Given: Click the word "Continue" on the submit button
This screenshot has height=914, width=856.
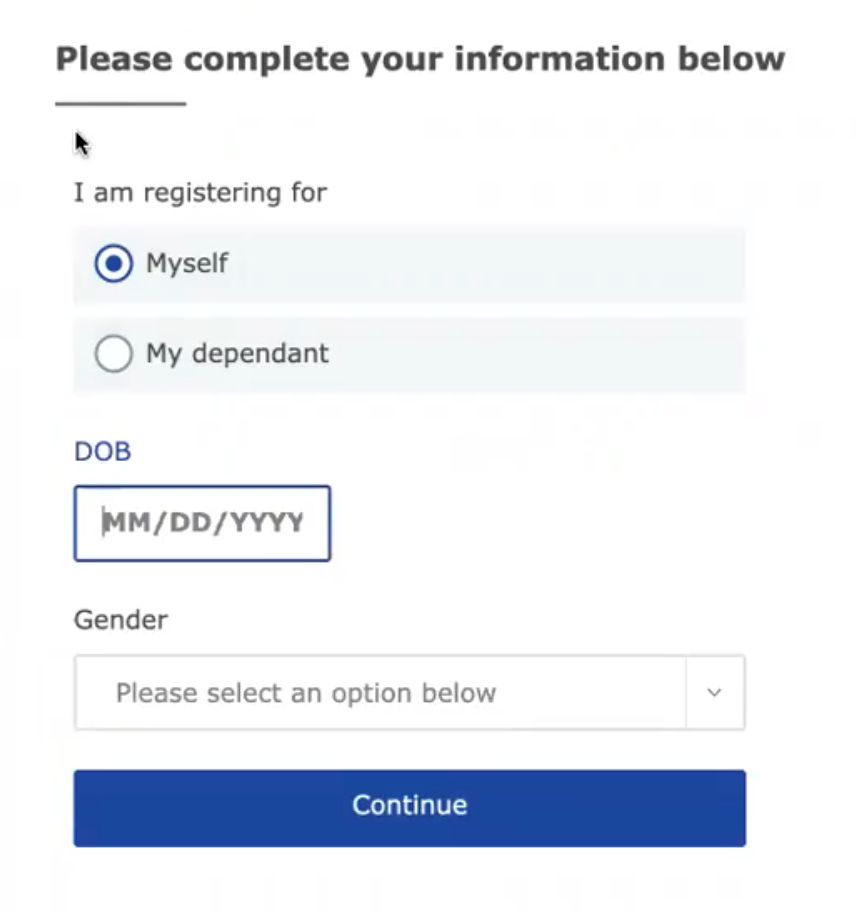Looking at the screenshot, I should point(409,806).
